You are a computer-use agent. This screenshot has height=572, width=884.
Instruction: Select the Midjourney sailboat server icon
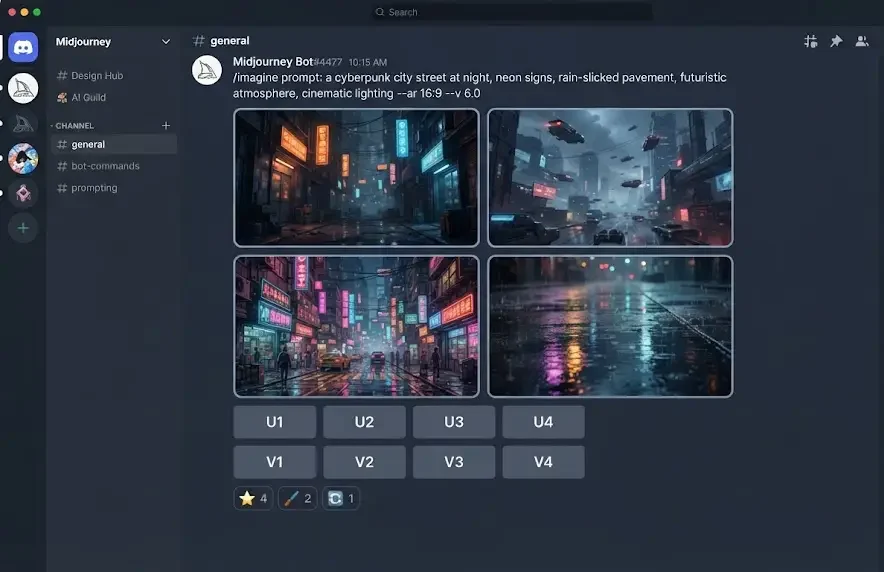(23, 88)
